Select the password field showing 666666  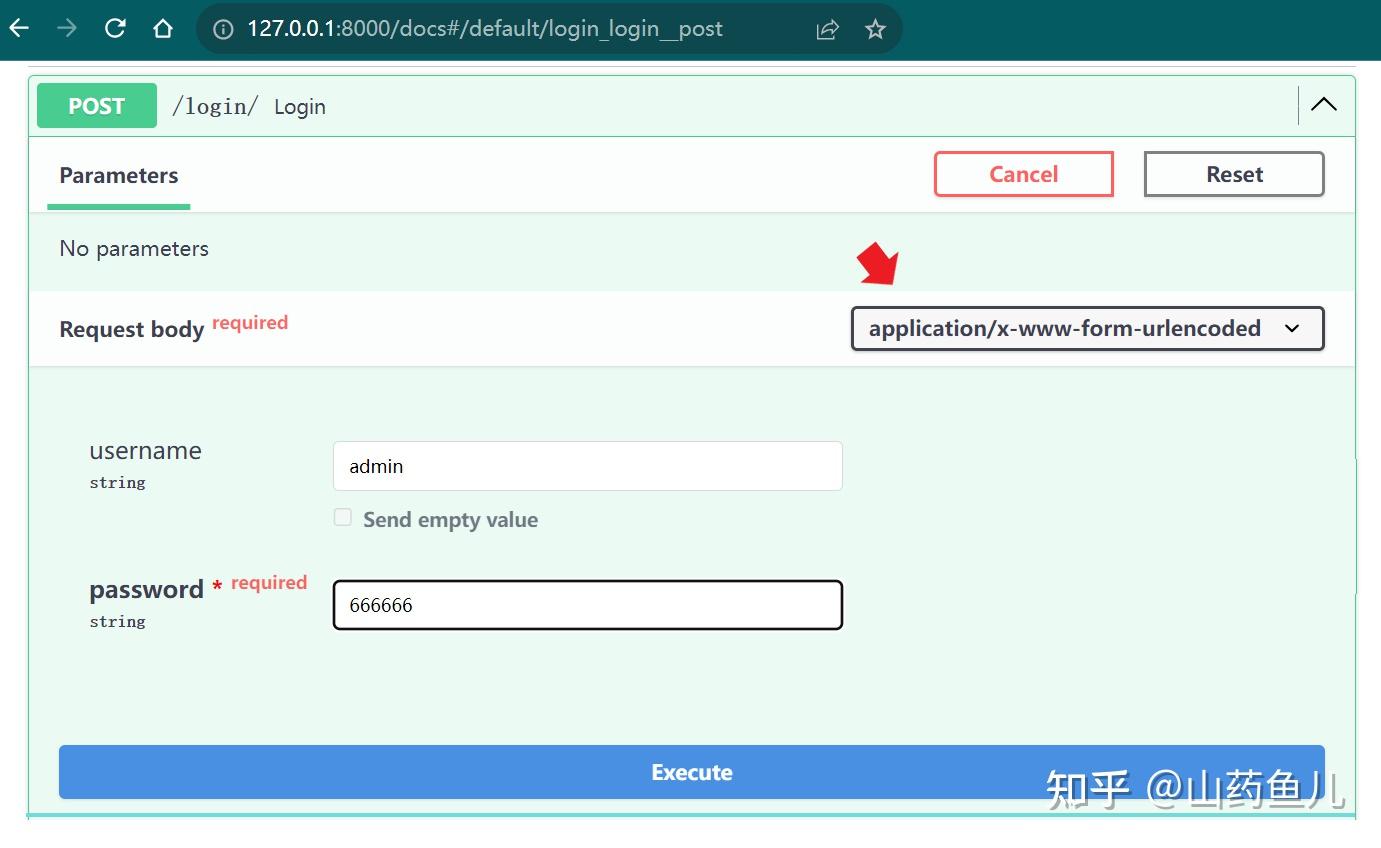(587, 604)
